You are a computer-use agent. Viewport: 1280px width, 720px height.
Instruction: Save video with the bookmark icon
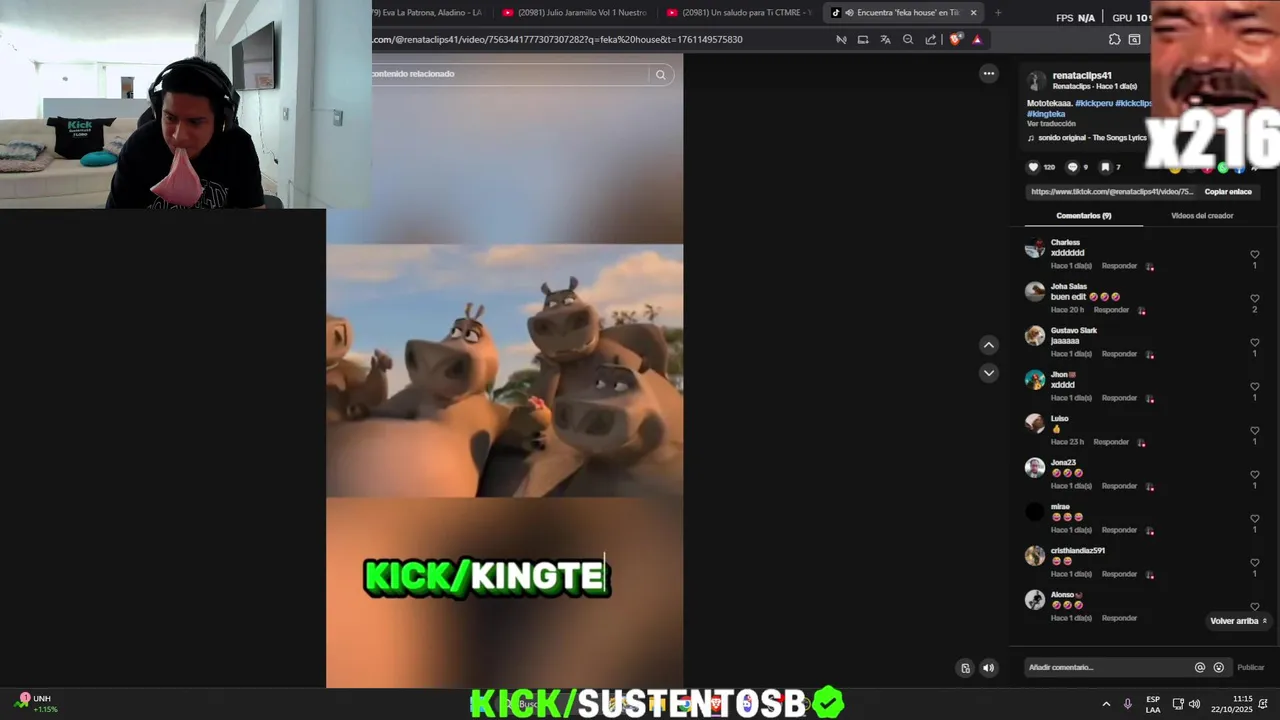[1105, 167]
